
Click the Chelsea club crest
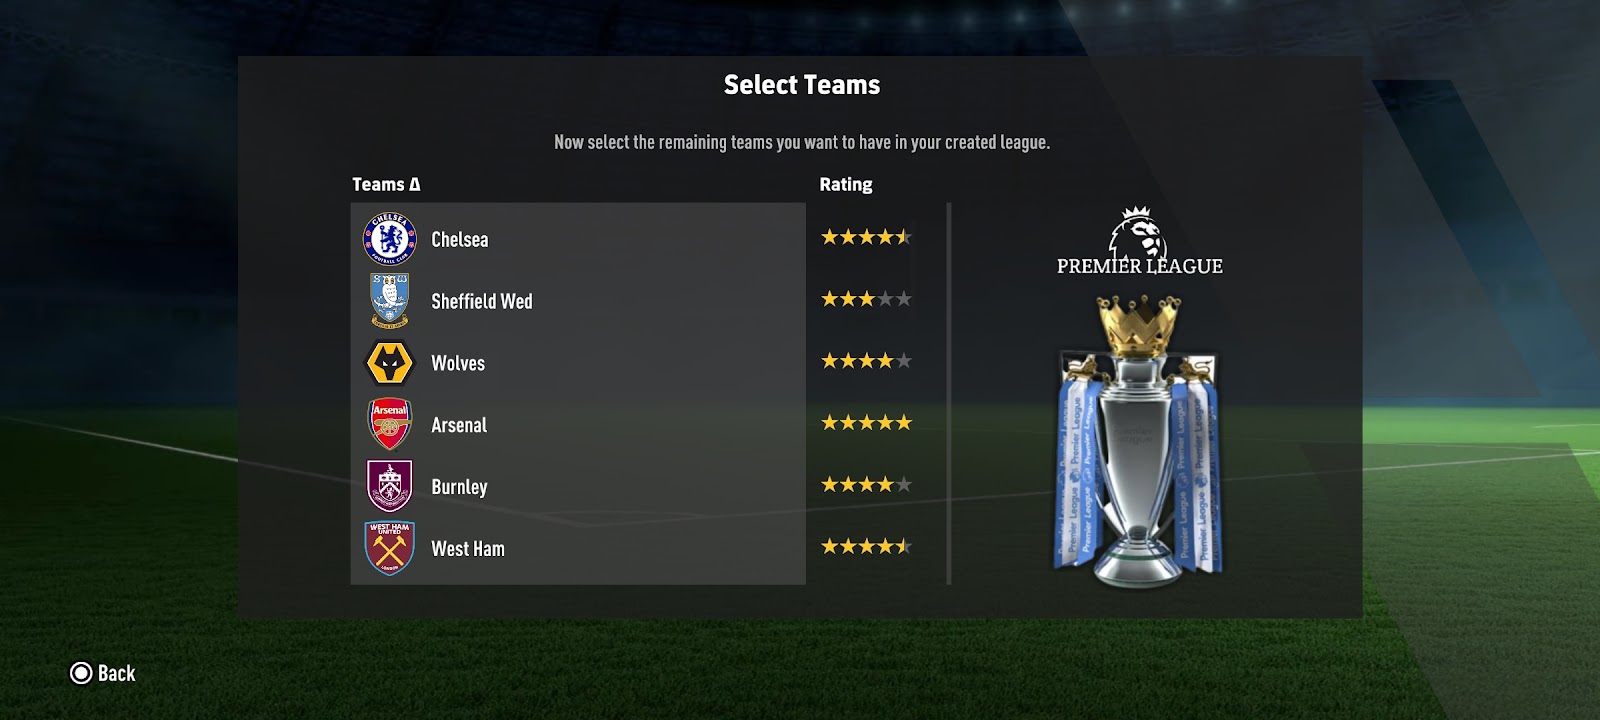[x=389, y=239]
